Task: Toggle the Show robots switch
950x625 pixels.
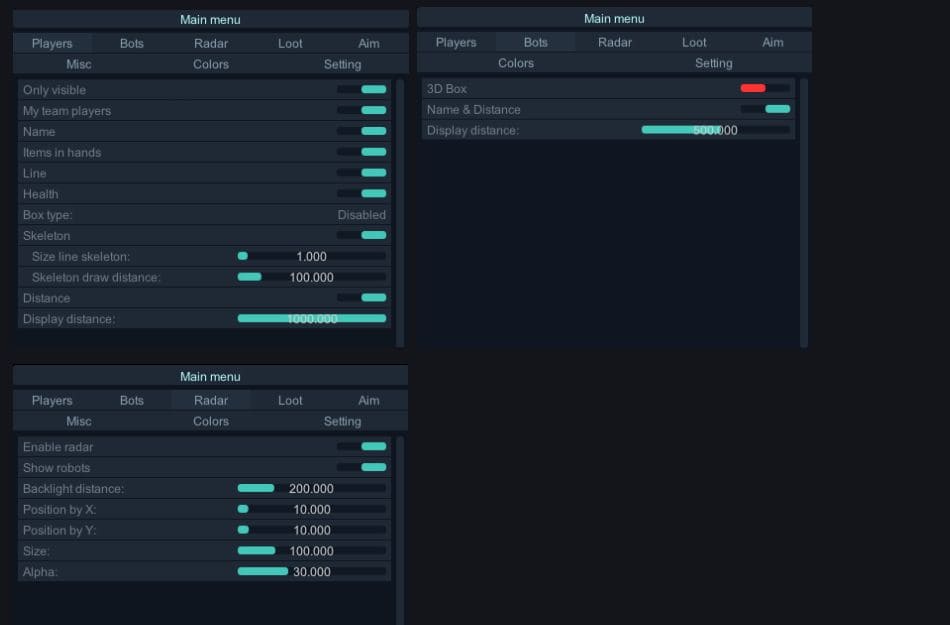Action: pos(362,468)
